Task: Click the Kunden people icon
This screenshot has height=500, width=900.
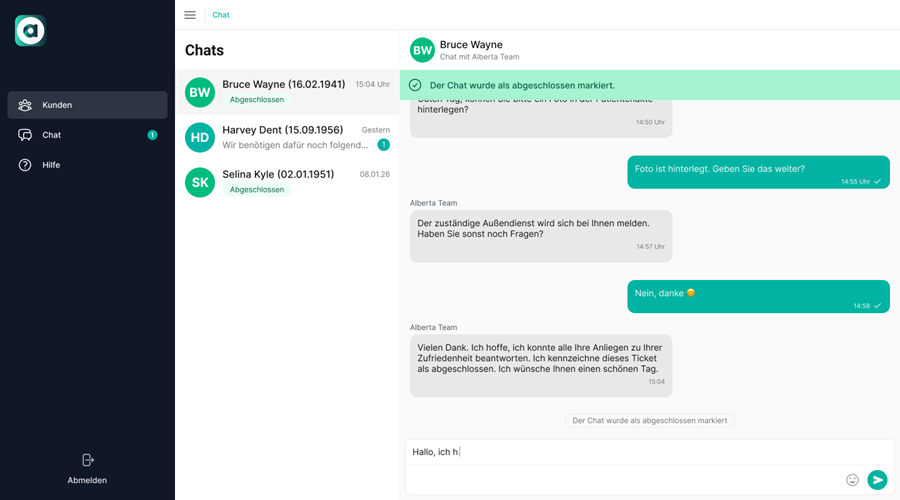Action: tap(25, 105)
